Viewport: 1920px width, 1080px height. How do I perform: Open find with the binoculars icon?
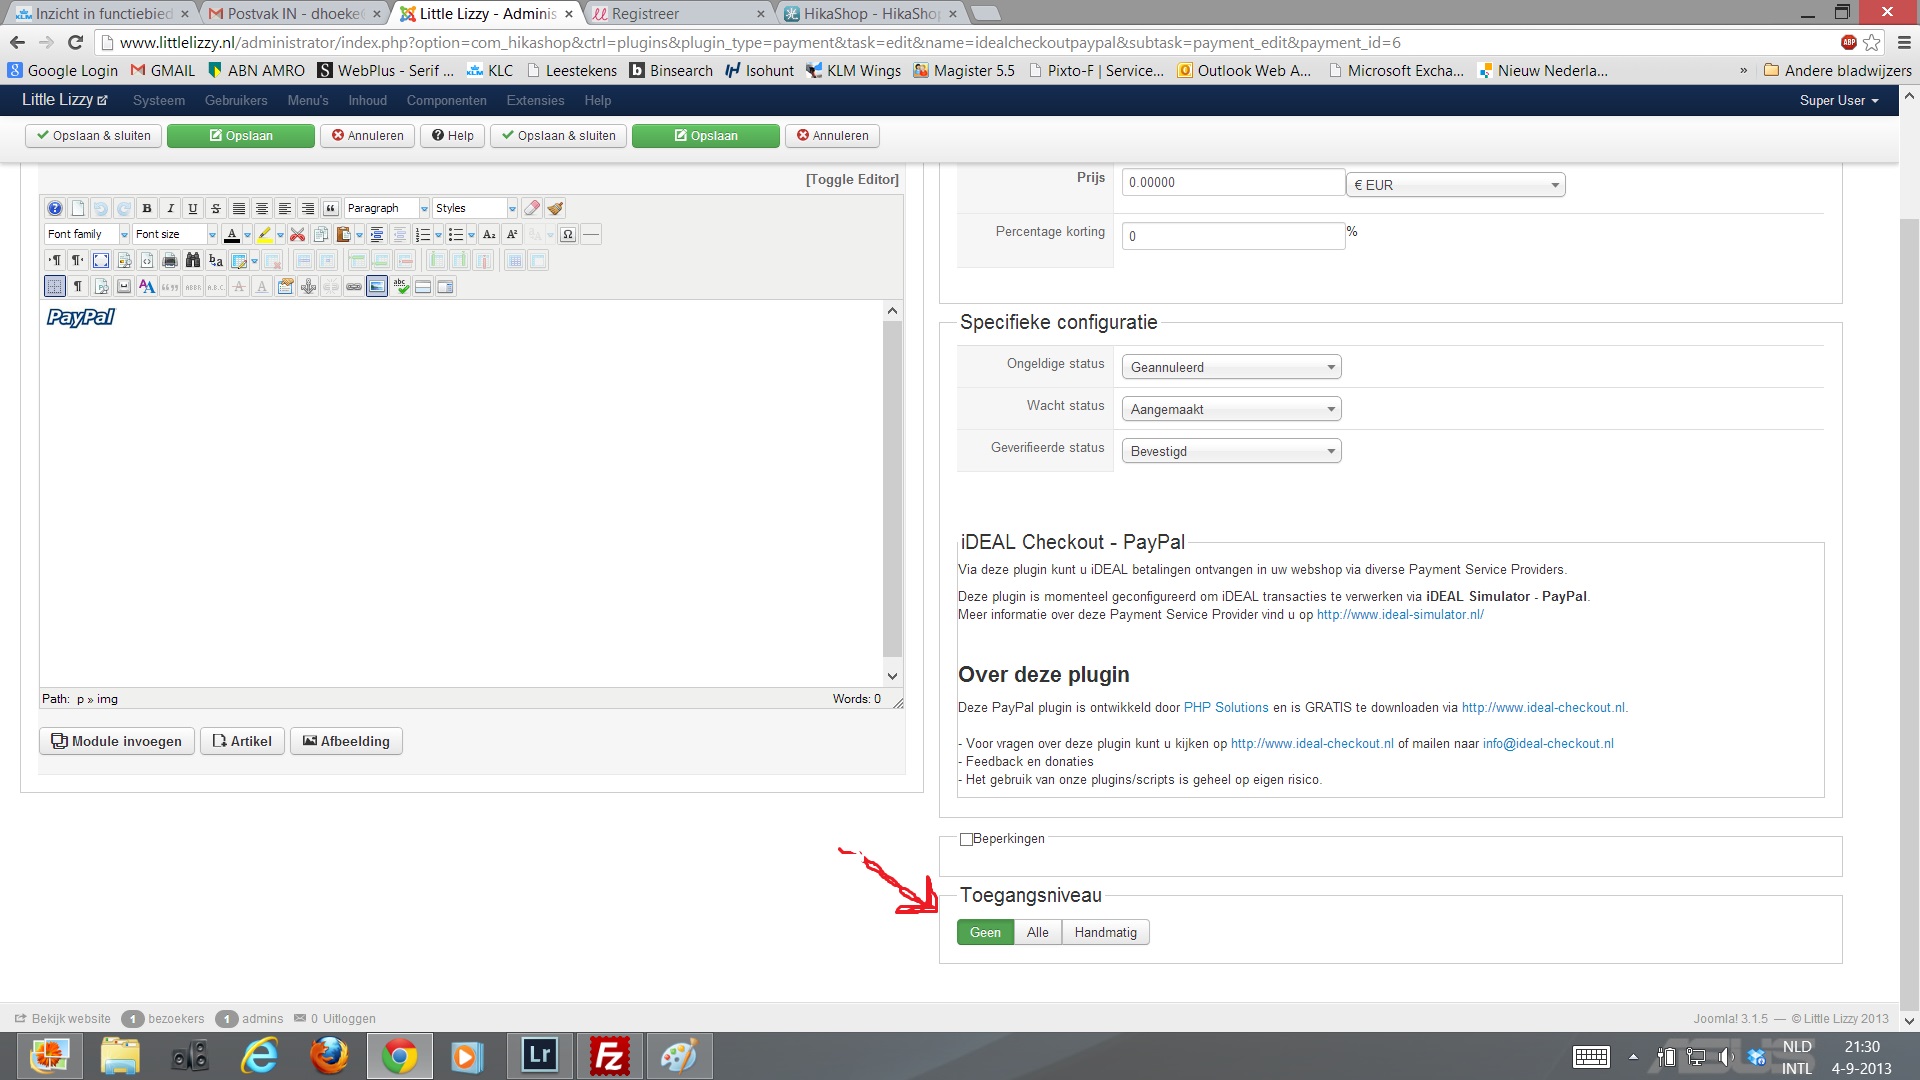[193, 260]
